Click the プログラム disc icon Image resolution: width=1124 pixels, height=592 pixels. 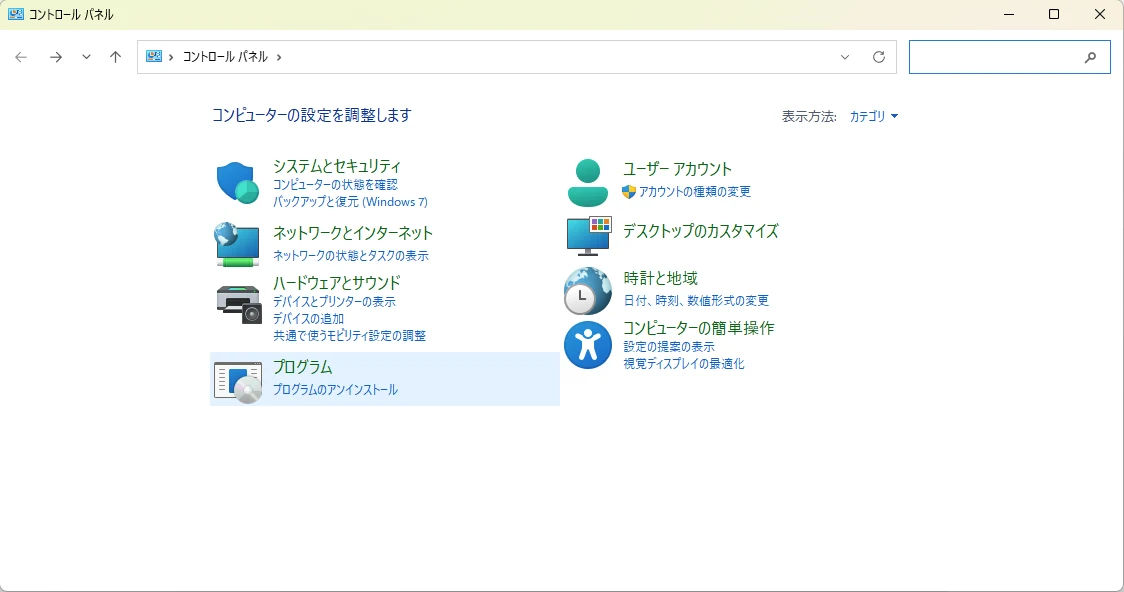click(x=238, y=382)
